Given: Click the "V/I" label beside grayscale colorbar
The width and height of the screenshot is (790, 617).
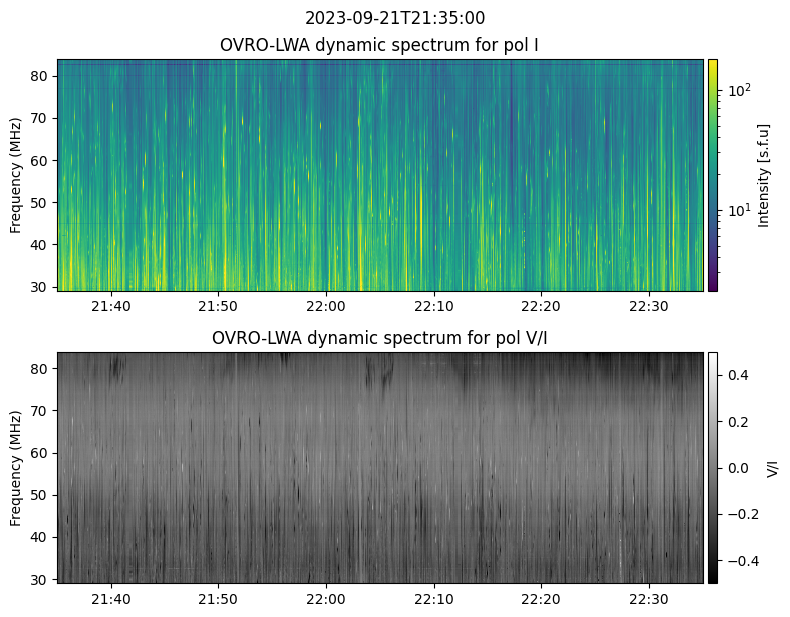Looking at the screenshot, I should coord(771,467).
